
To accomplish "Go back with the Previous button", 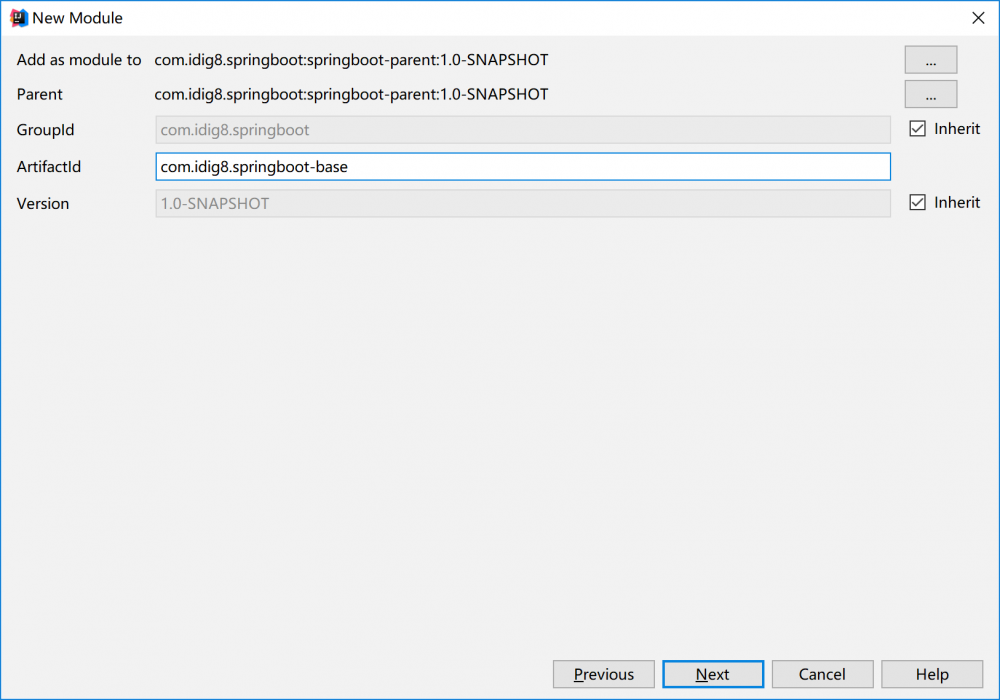I will [x=603, y=674].
